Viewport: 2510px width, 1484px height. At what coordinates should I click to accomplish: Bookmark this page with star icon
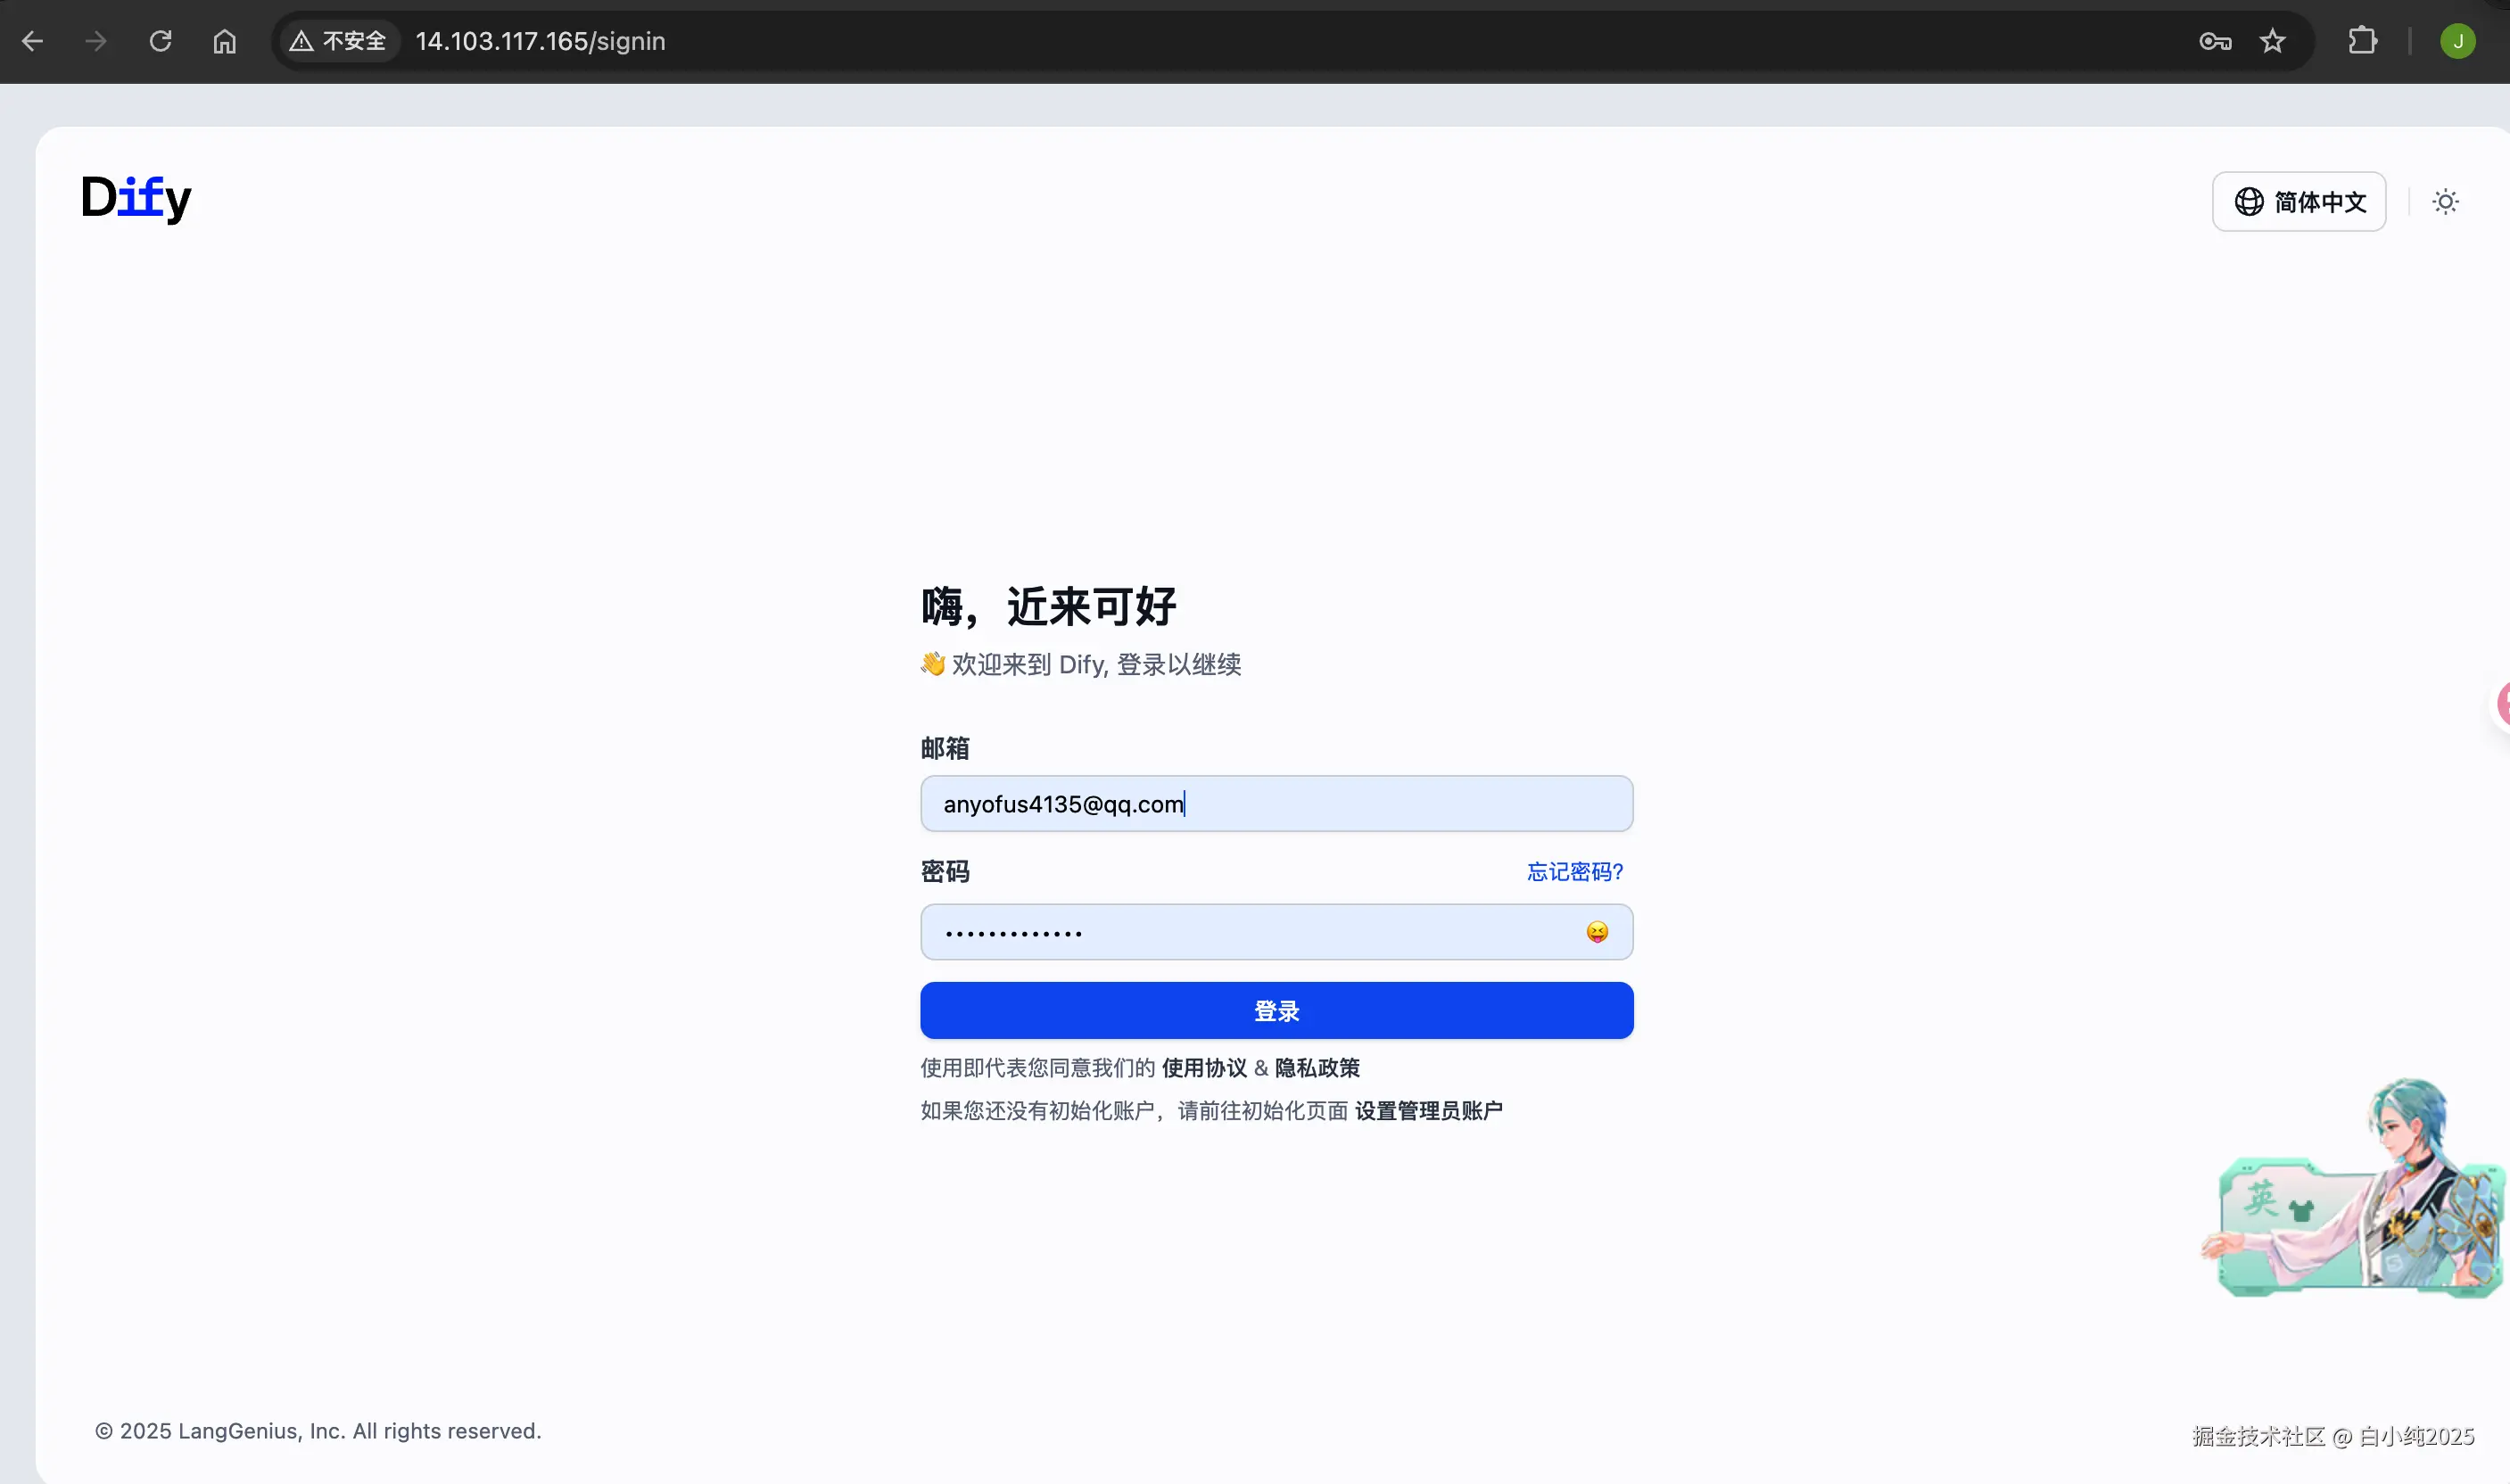point(2273,41)
